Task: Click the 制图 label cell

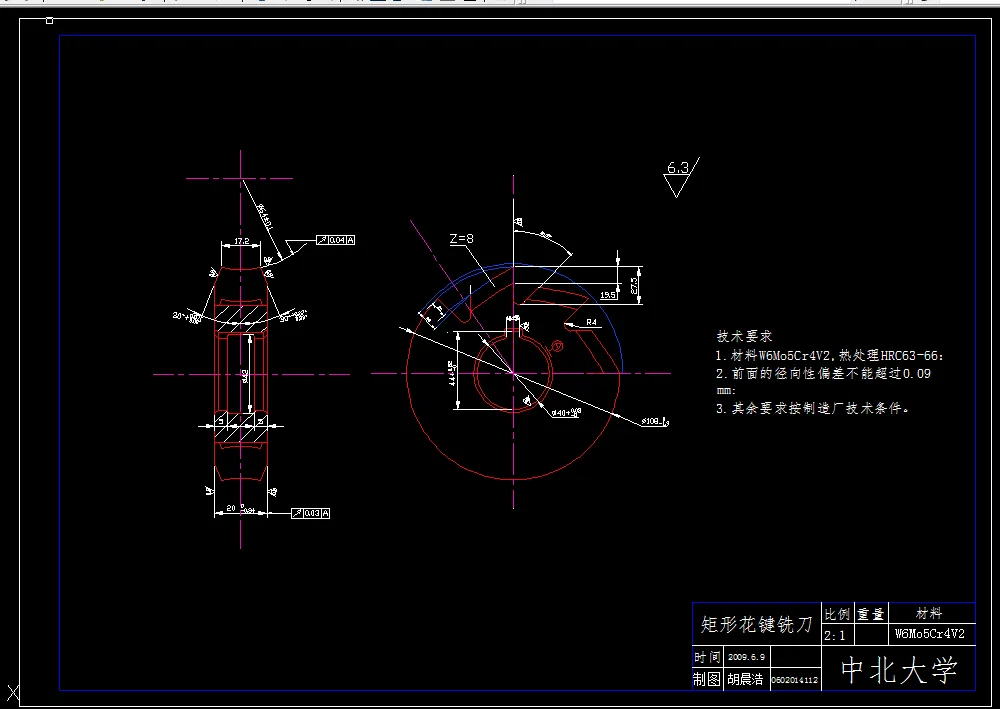Action: [x=707, y=679]
